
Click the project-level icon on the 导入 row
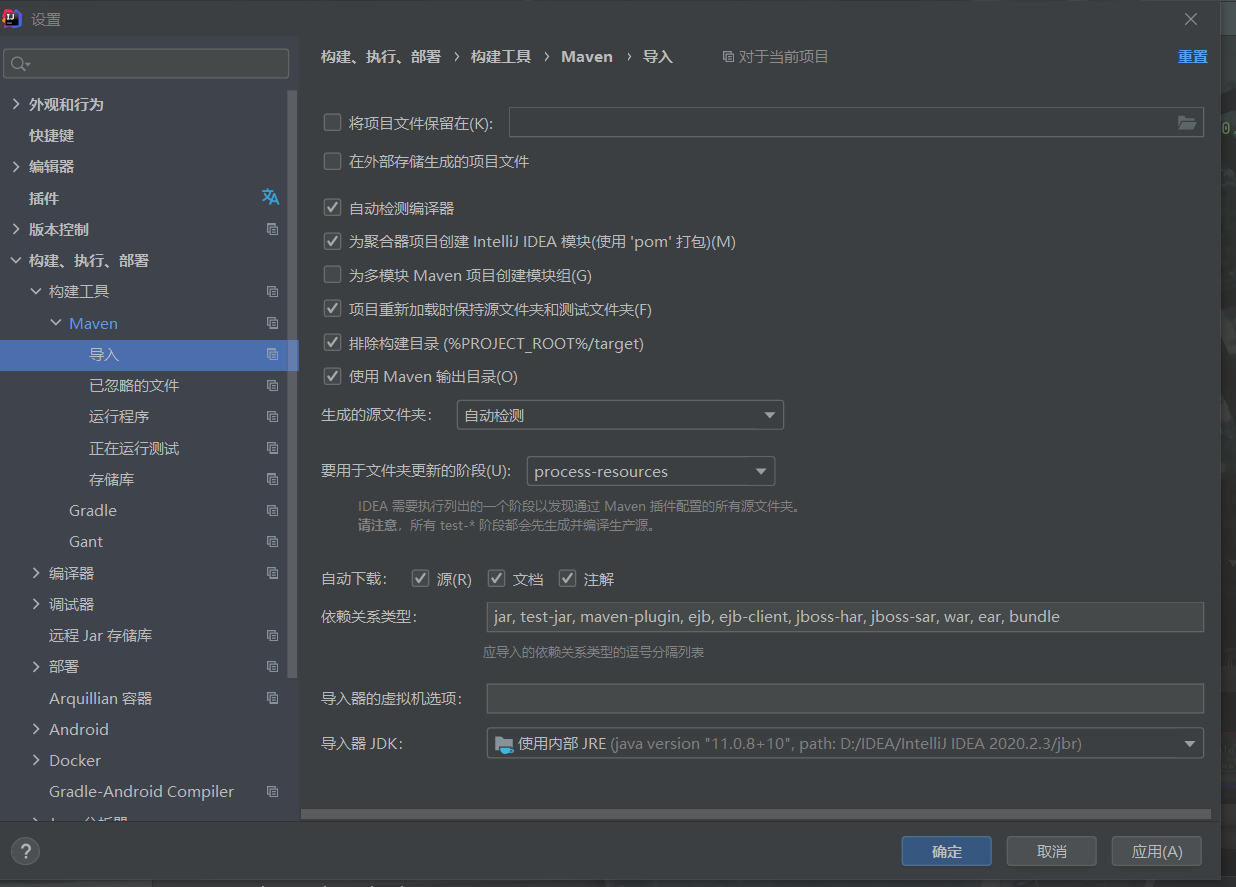click(272, 354)
